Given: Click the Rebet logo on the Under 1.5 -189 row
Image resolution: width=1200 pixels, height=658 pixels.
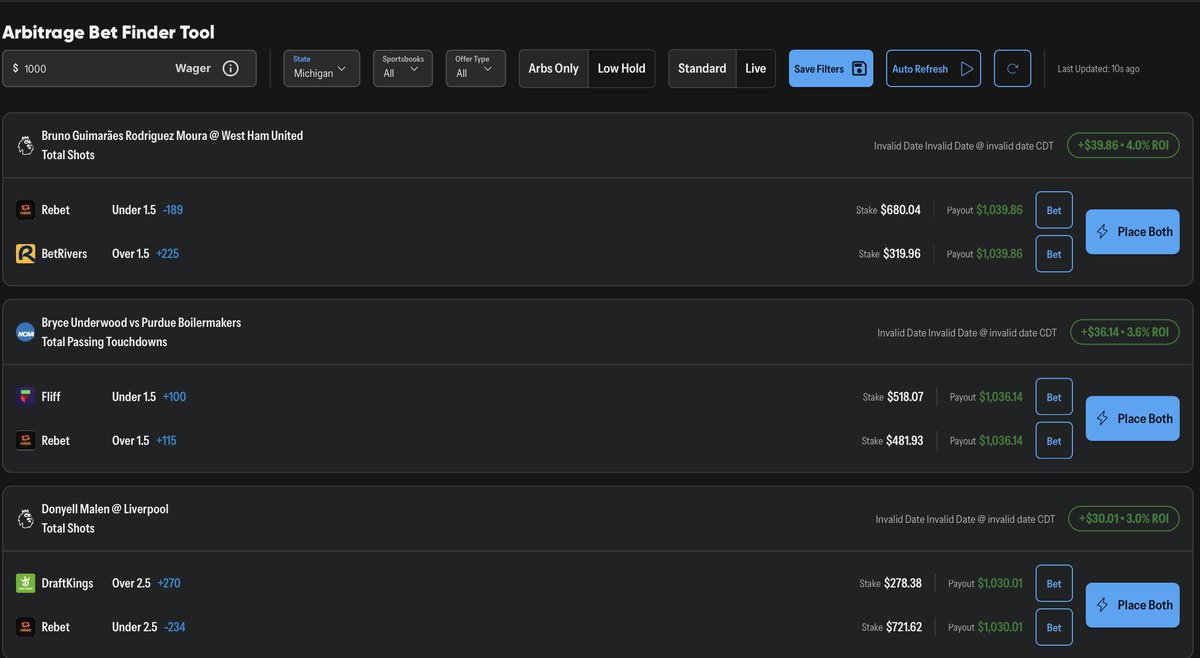Looking at the screenshot, I should point(26,210).
